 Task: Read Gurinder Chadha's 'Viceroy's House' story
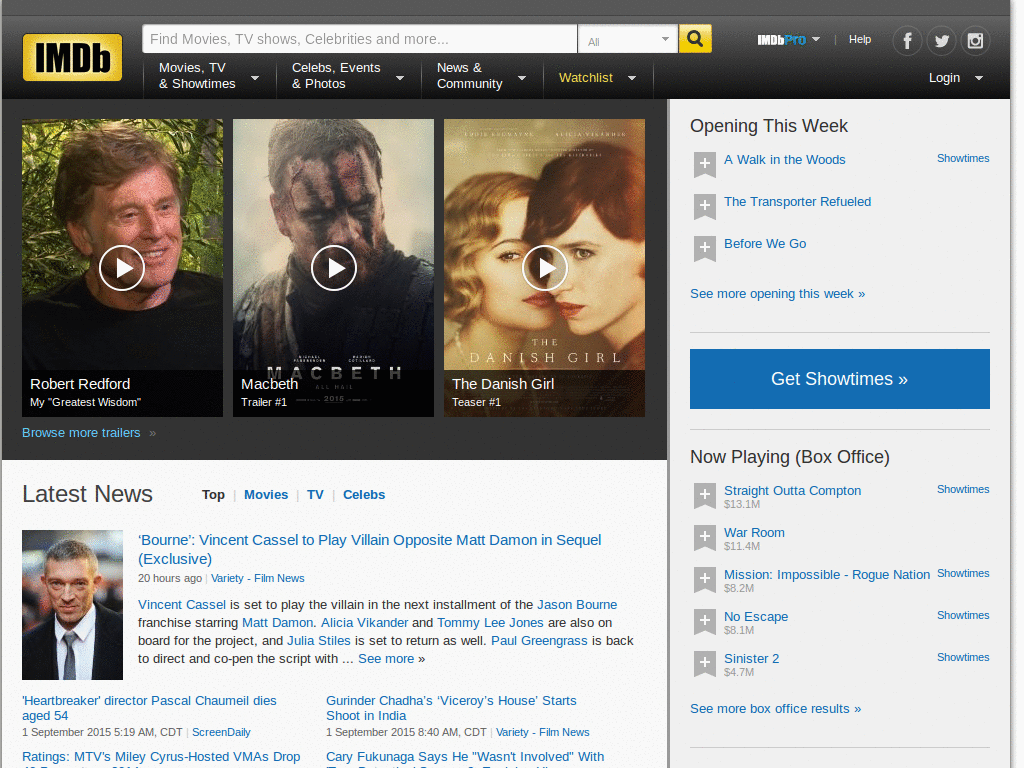[451, 708]
